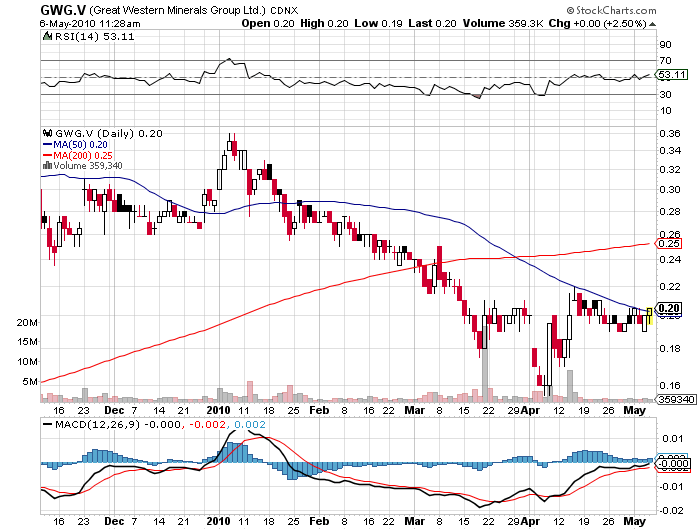Click the Last 0.20 value in header
The image size is (700, 530).
point(432,24)
